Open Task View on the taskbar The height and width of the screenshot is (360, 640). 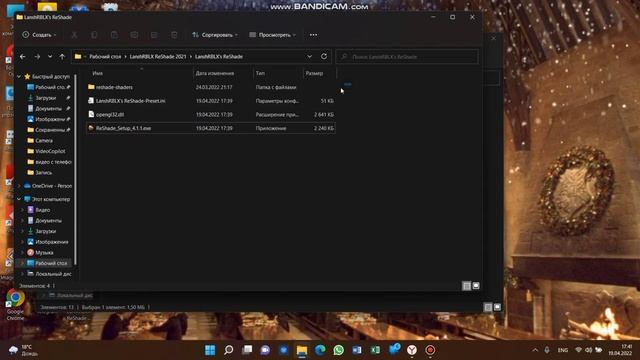pos(247,350)
